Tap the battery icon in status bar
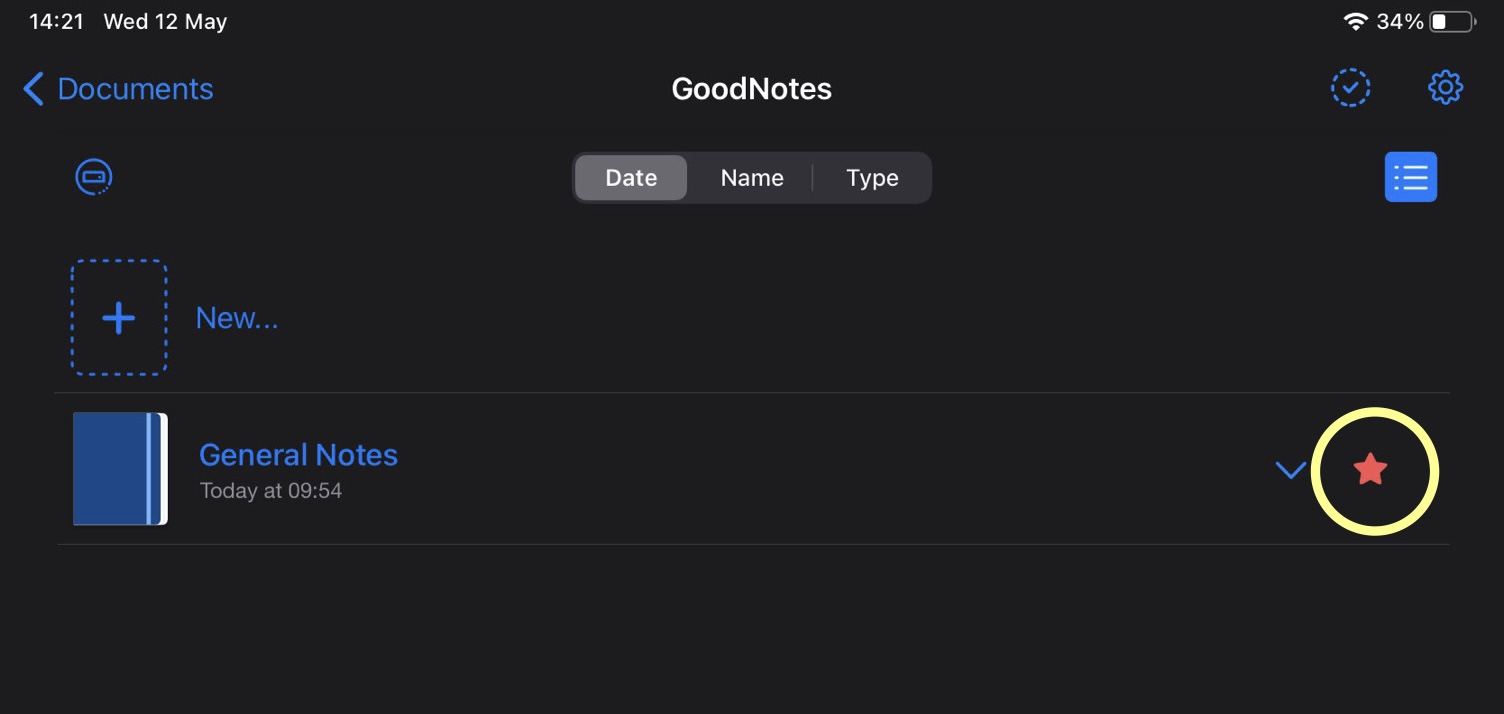The image size is (1504, 714). pos(1452,22)
